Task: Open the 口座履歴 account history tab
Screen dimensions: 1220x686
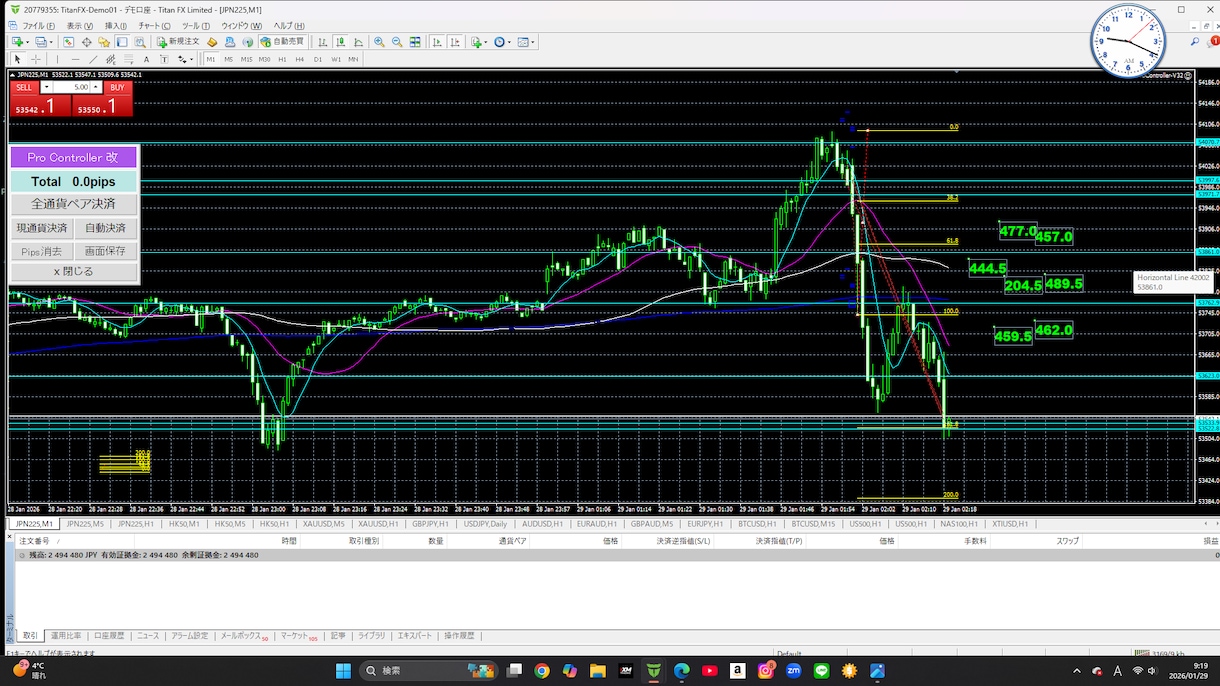Action: click(x=109, y=635)
